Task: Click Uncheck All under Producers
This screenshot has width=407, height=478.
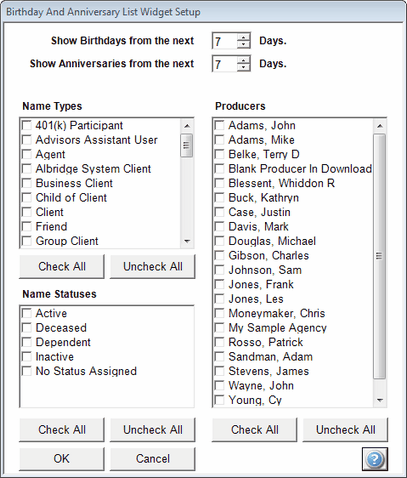Action: point(345,430)
